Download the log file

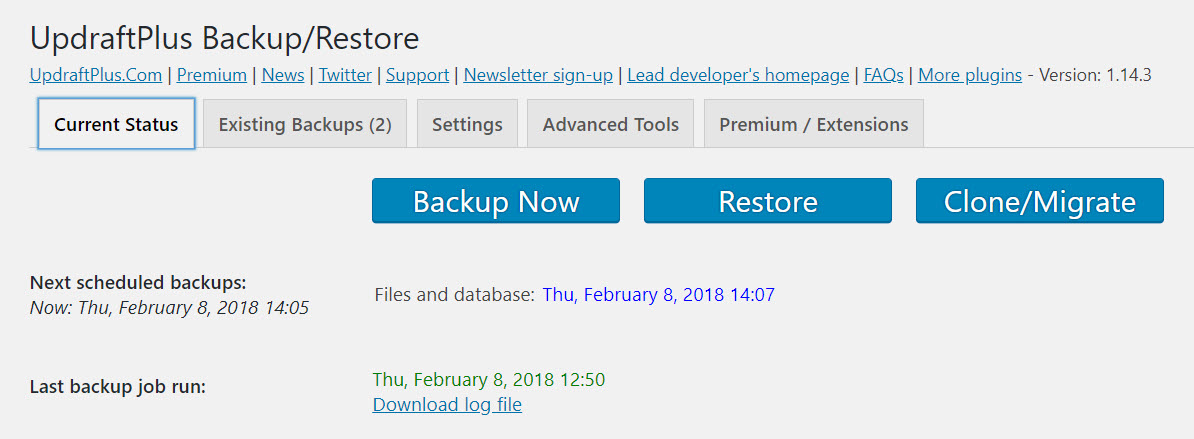447,405
